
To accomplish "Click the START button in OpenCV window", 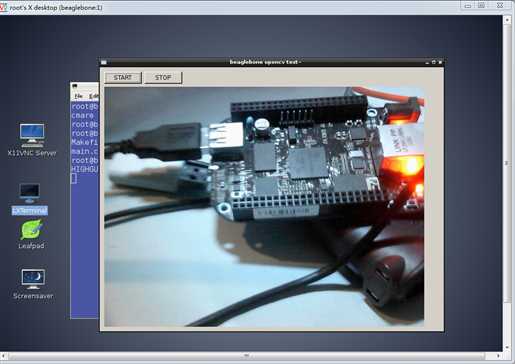I will click(123, 78).
